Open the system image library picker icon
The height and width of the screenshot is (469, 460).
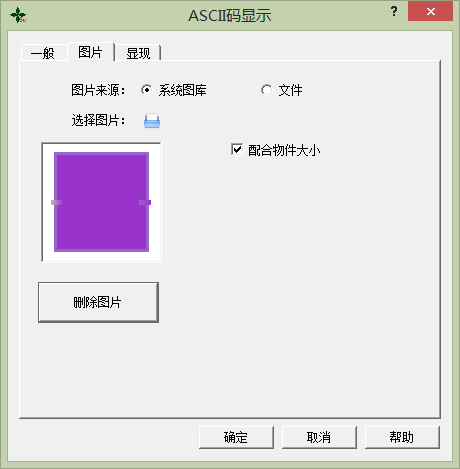click(x=152, y=121)
